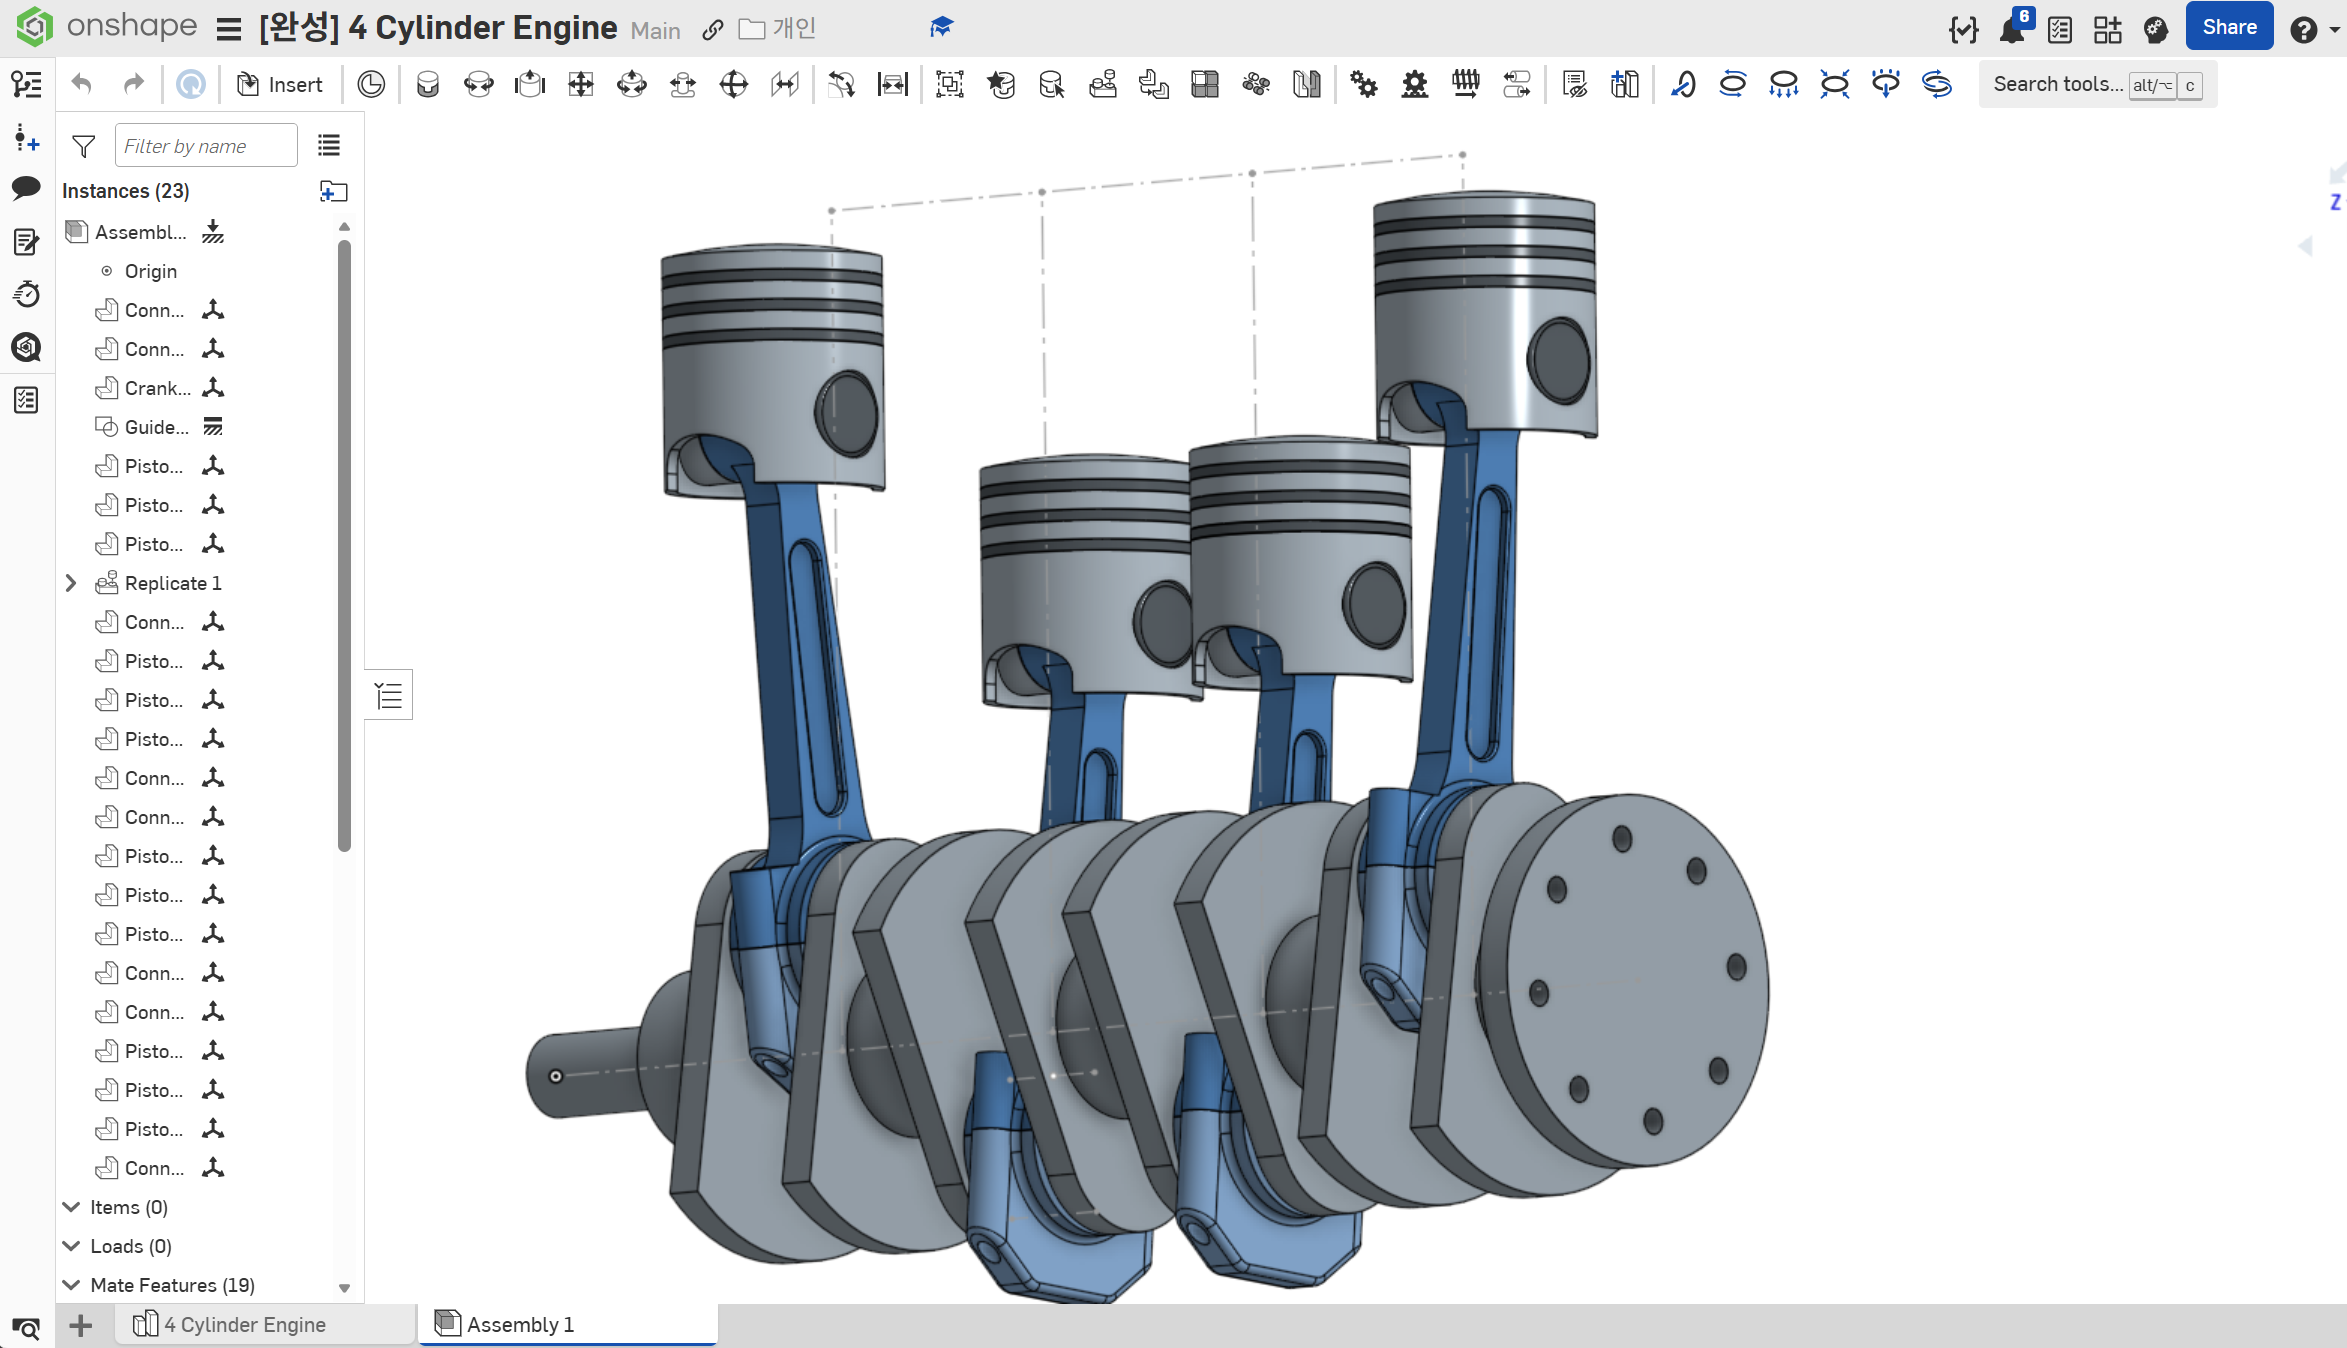Click the Filter by name field

pyautogui.click(x=206, y=147)
